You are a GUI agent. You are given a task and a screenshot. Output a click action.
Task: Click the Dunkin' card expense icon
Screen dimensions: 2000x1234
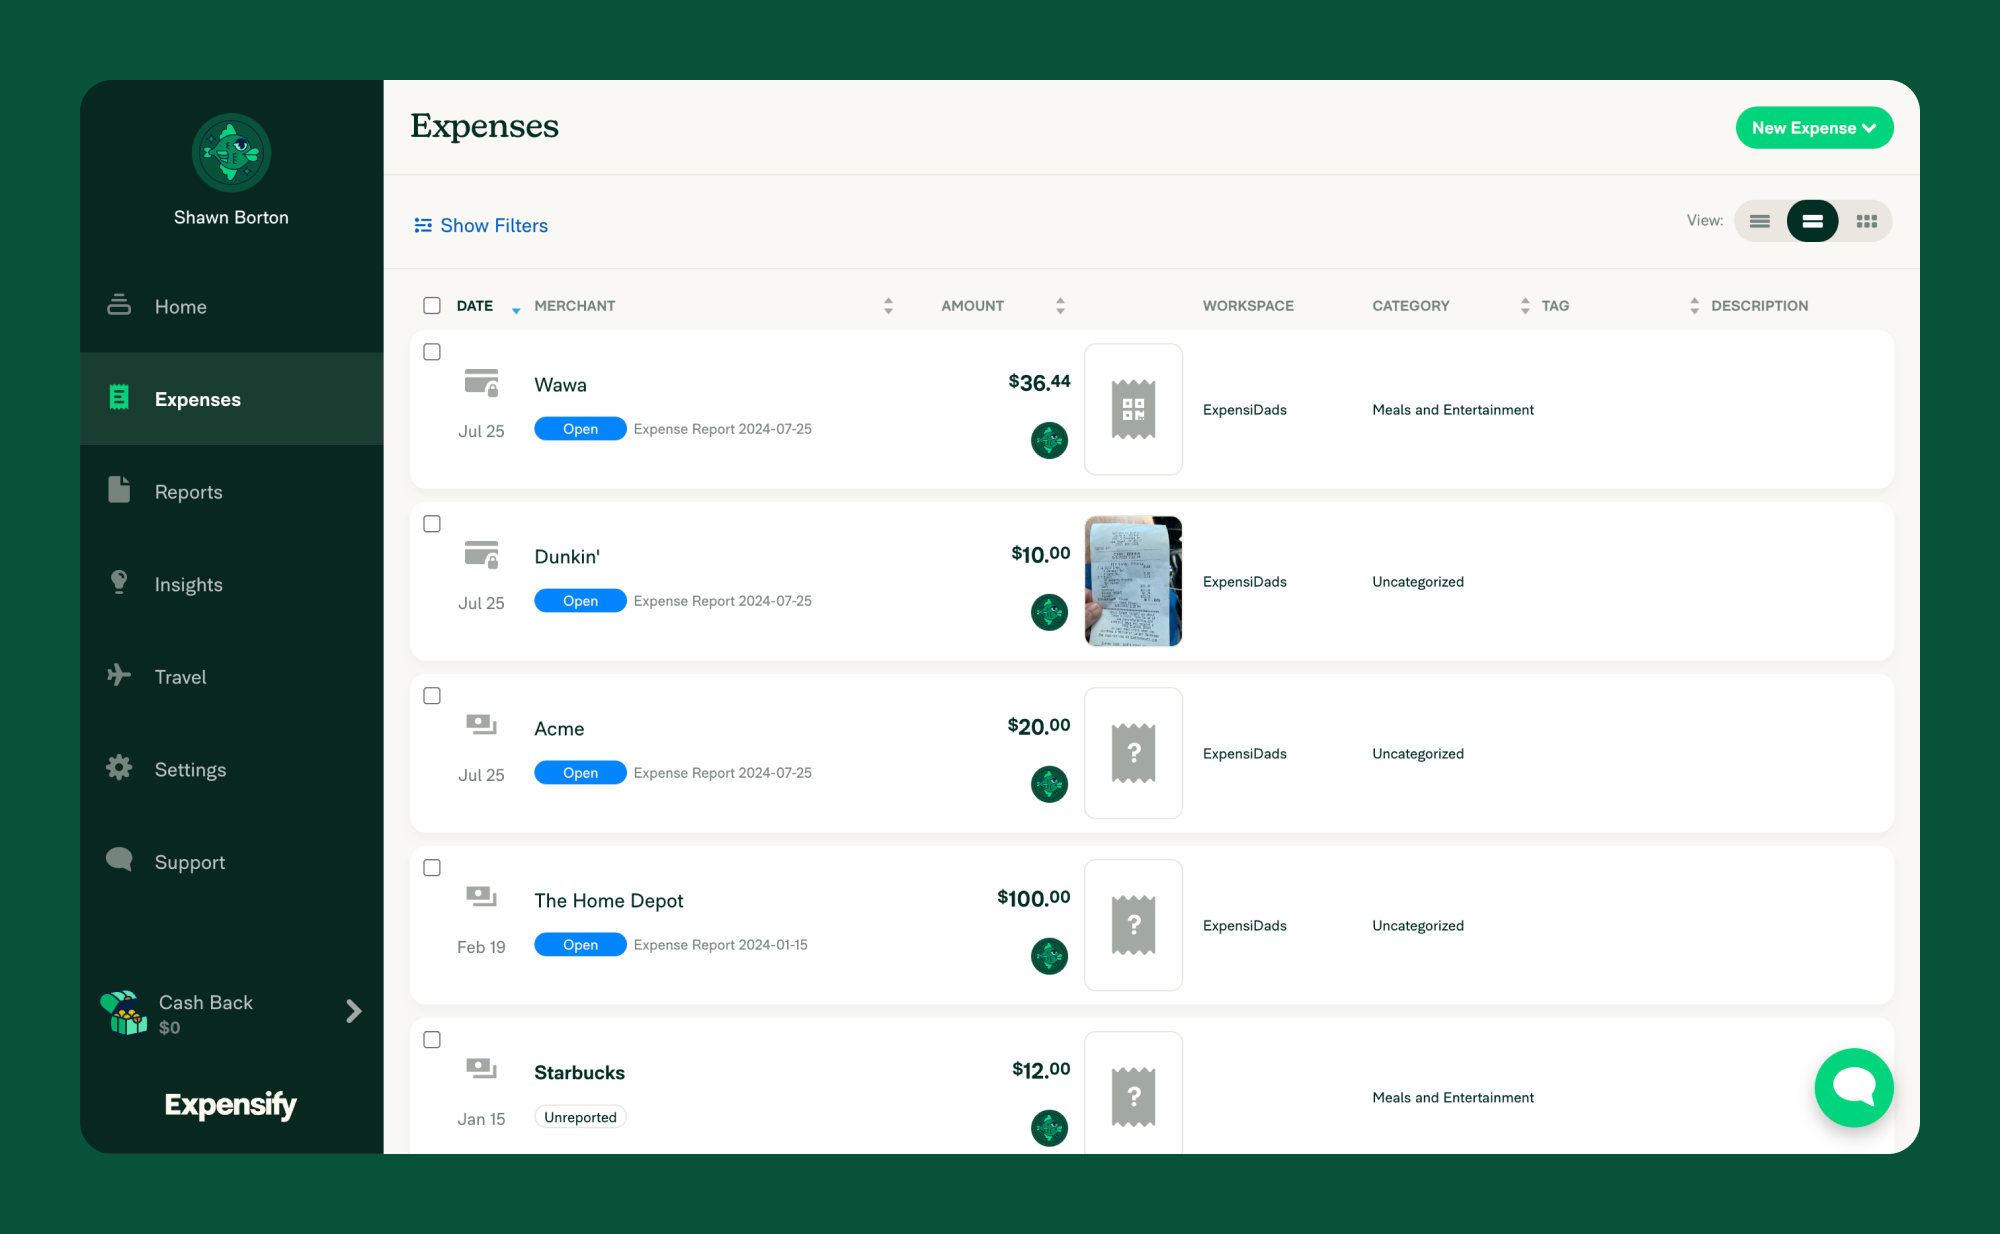(x=481, y=555)
